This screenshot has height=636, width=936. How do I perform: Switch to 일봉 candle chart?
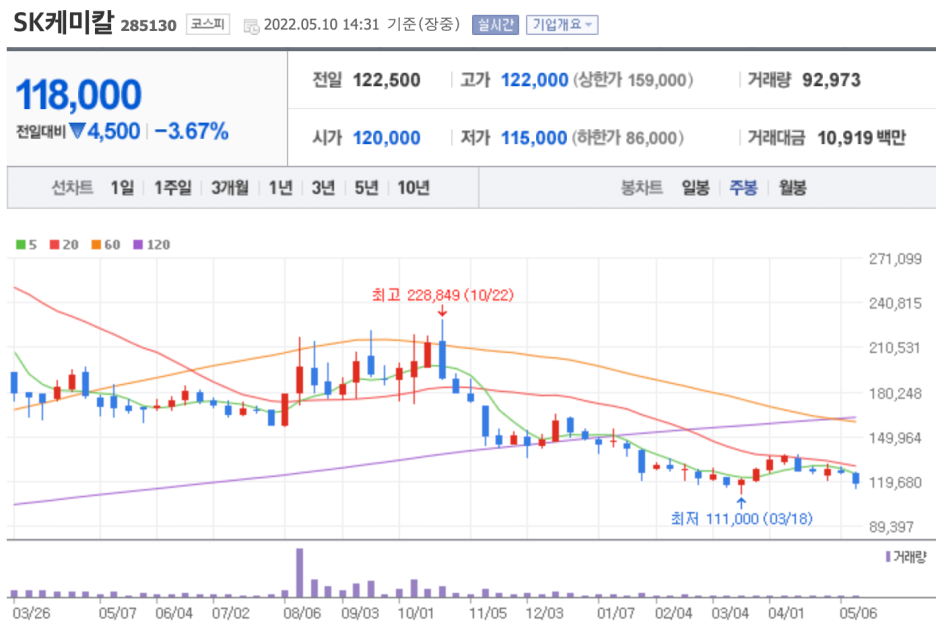(696, 188)
